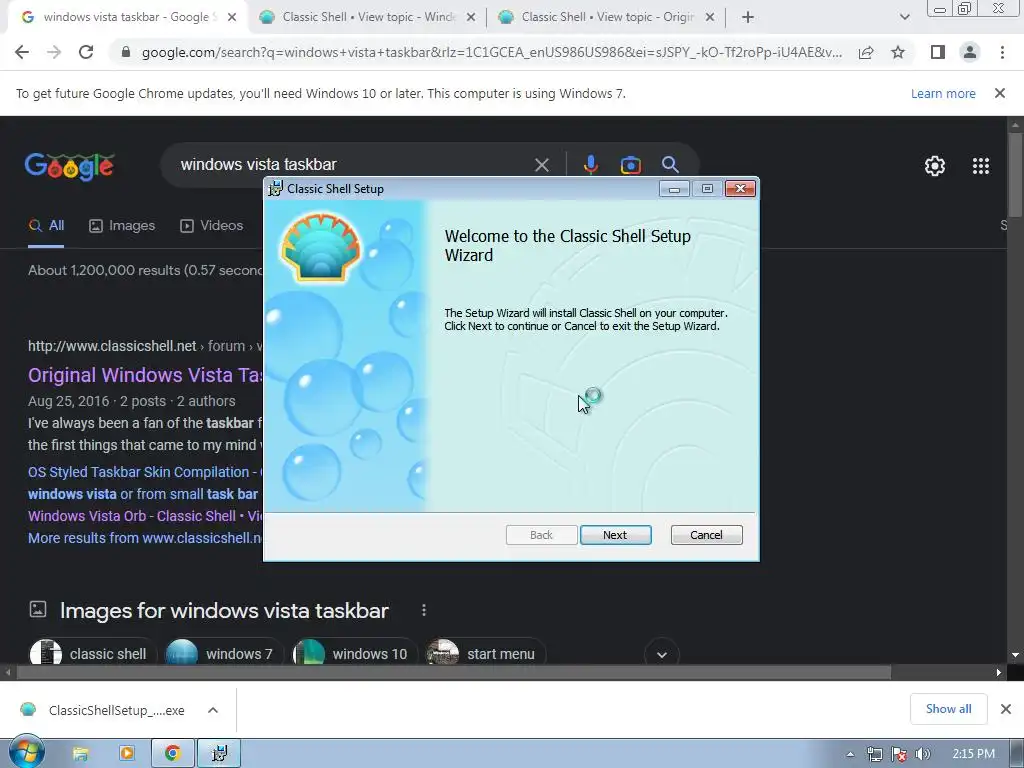Click More results from www.classicshell.net
Image resolution: width=1024 pixels, height=768 pixels.
coord(144,538)
